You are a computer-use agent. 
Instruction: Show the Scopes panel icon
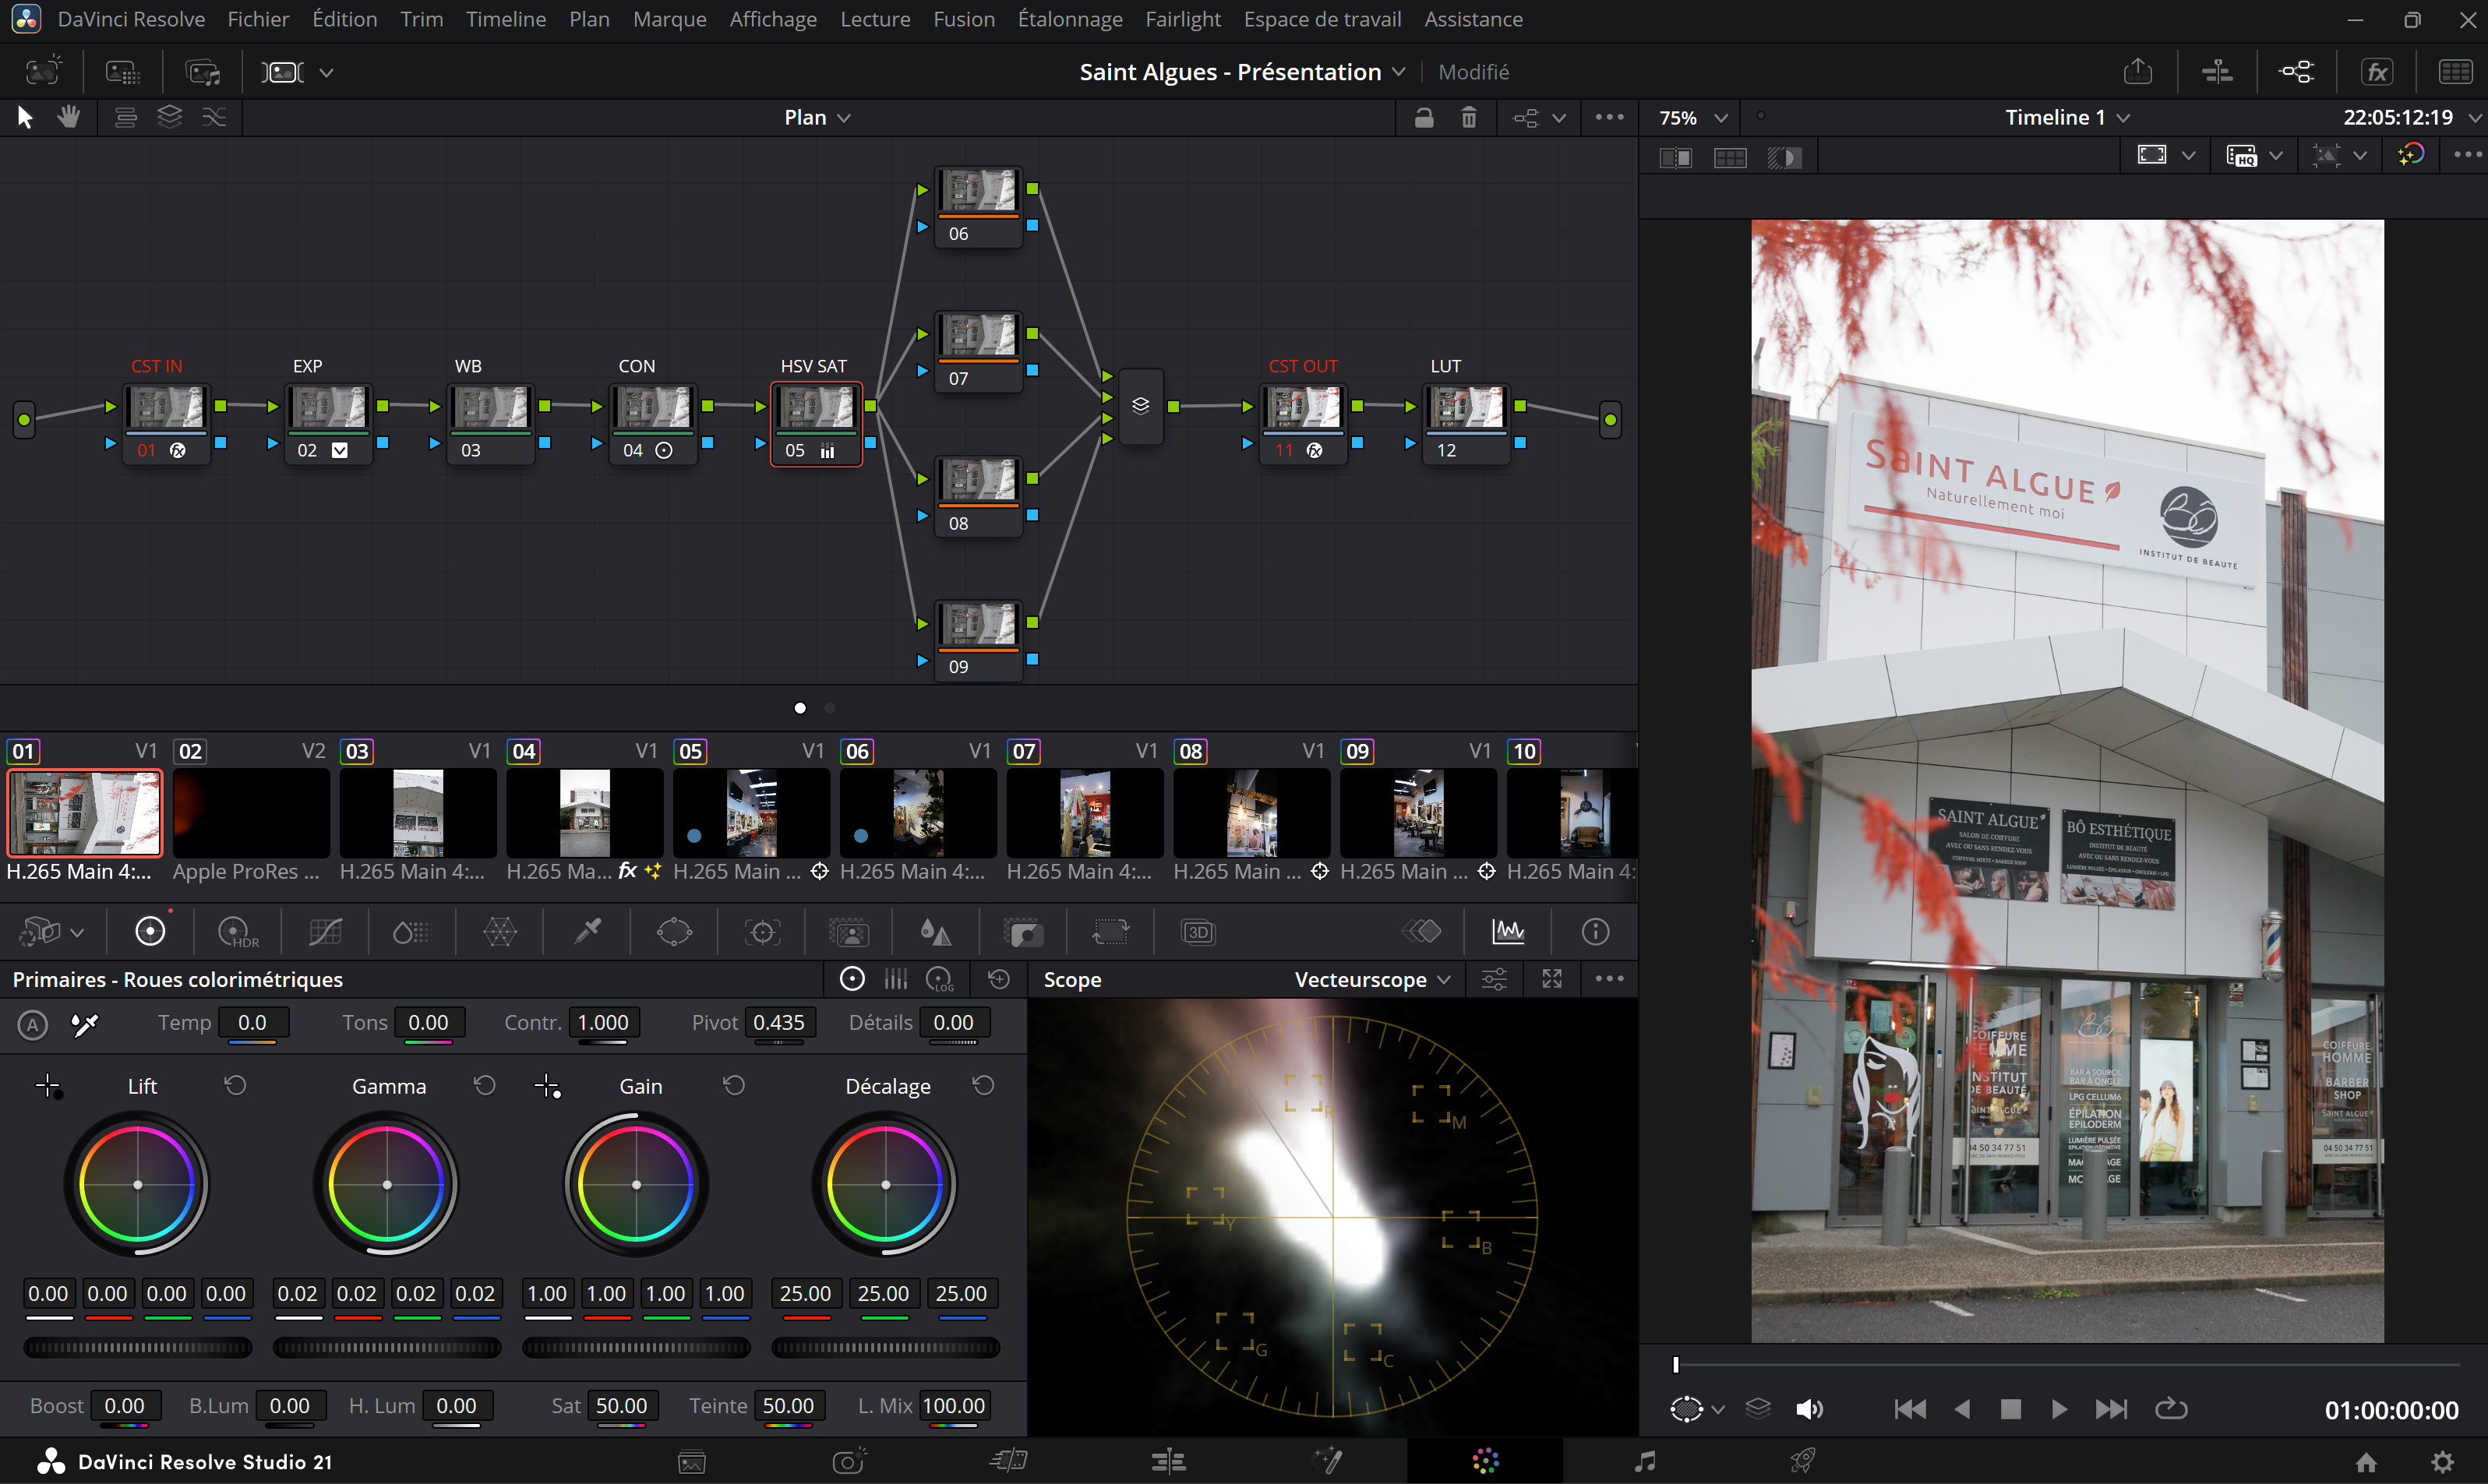[x=1508, y=932]
